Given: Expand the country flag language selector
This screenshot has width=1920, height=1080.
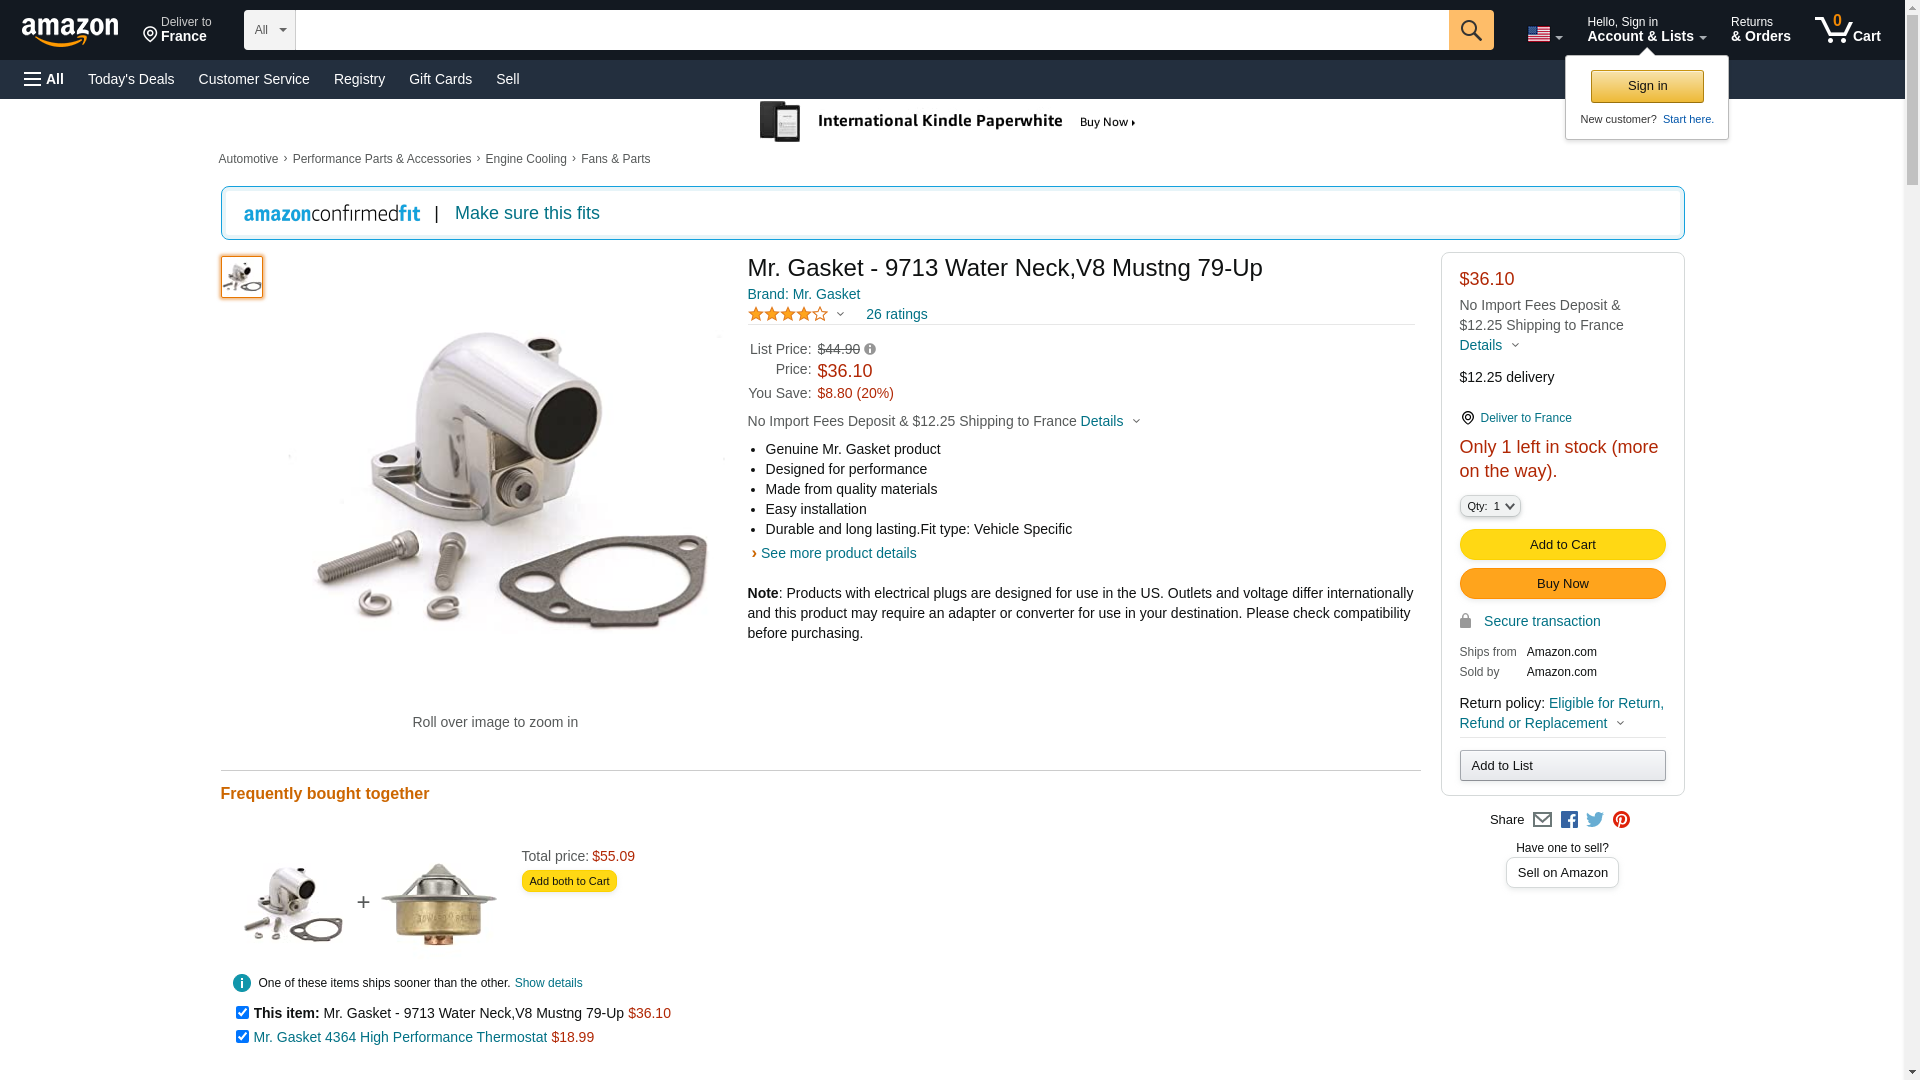Looking at the screenshot, I should click(1544, 34).
